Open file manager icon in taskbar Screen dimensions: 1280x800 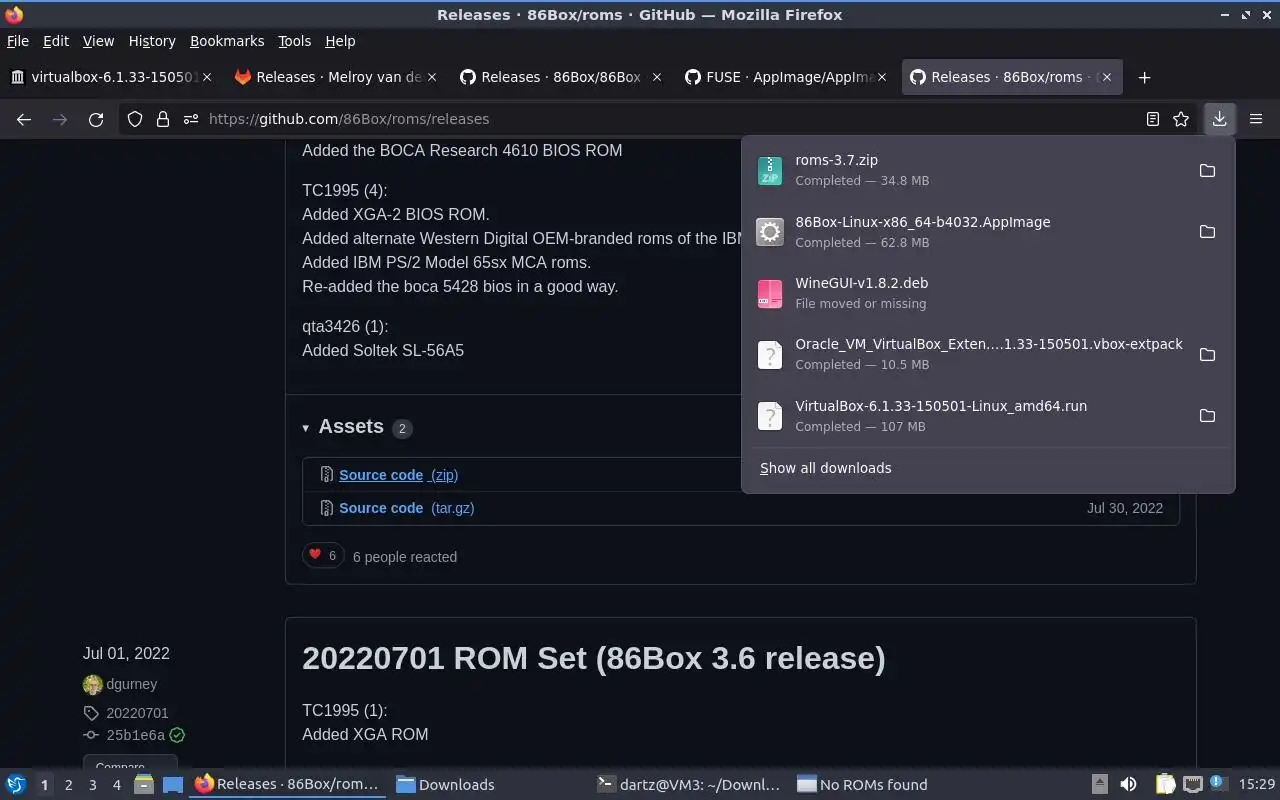[x=144, y=785]
